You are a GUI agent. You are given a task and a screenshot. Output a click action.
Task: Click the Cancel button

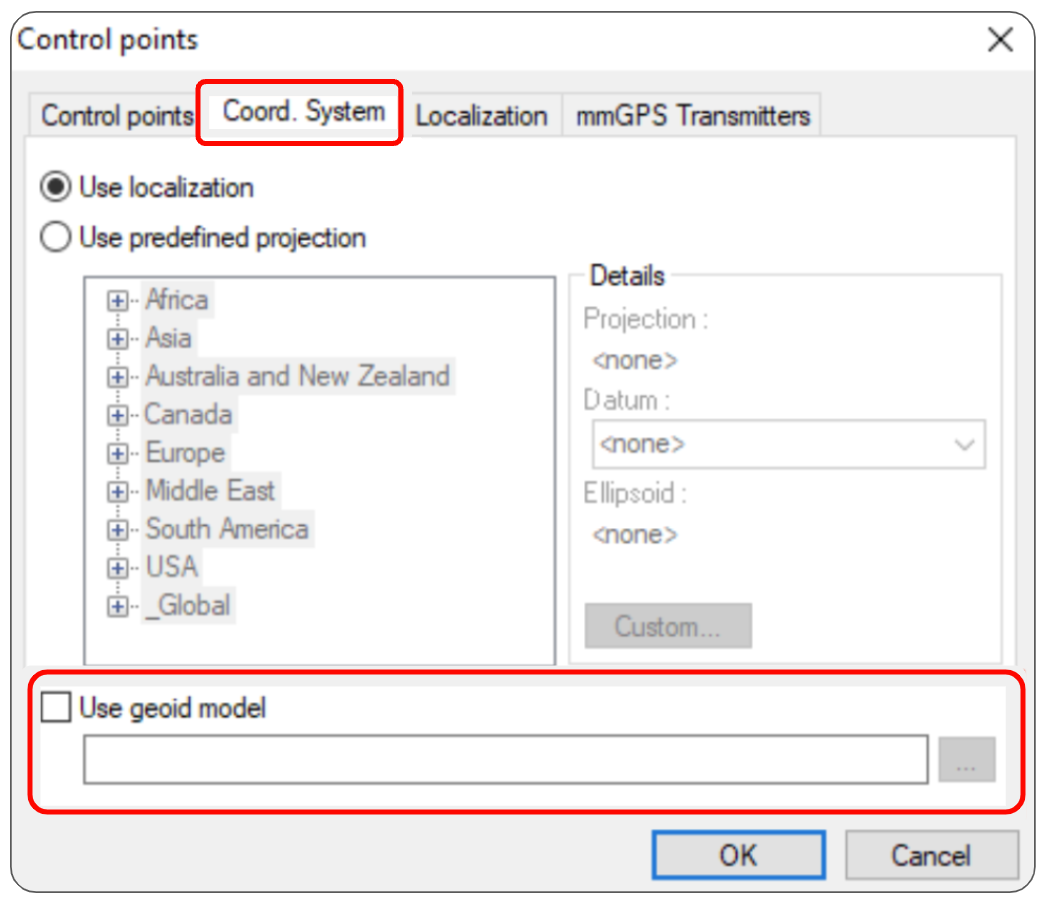(931, 855)
